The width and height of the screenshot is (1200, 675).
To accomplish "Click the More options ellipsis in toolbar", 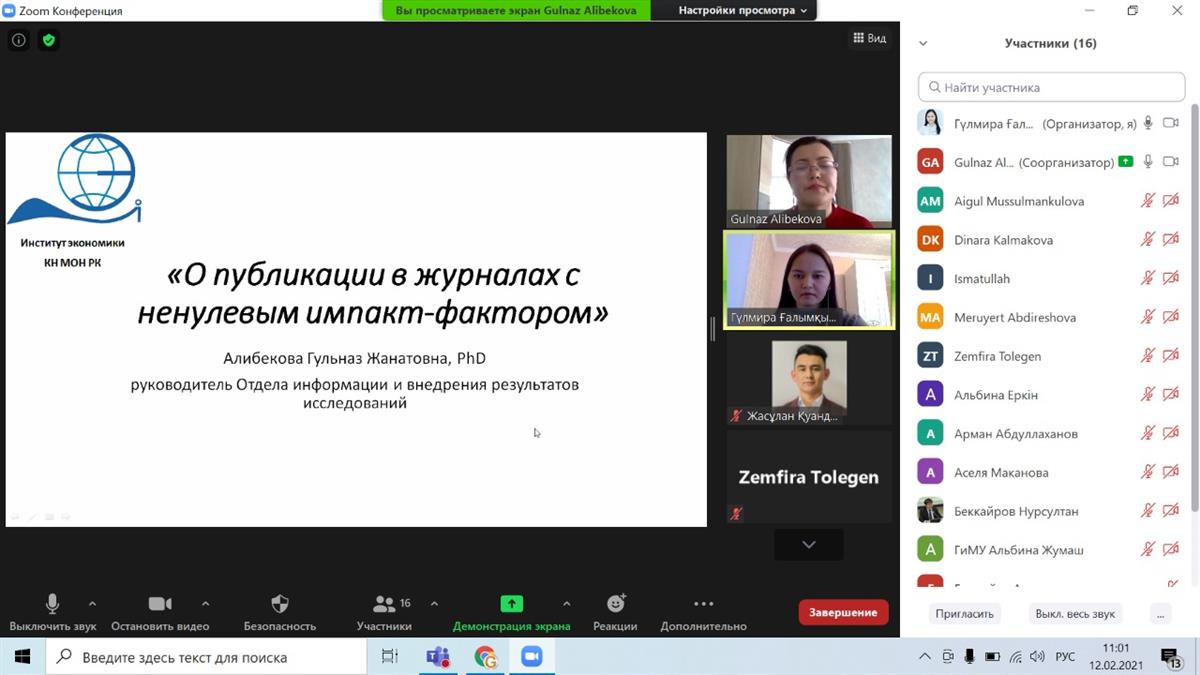I will (x=703, y=604).
